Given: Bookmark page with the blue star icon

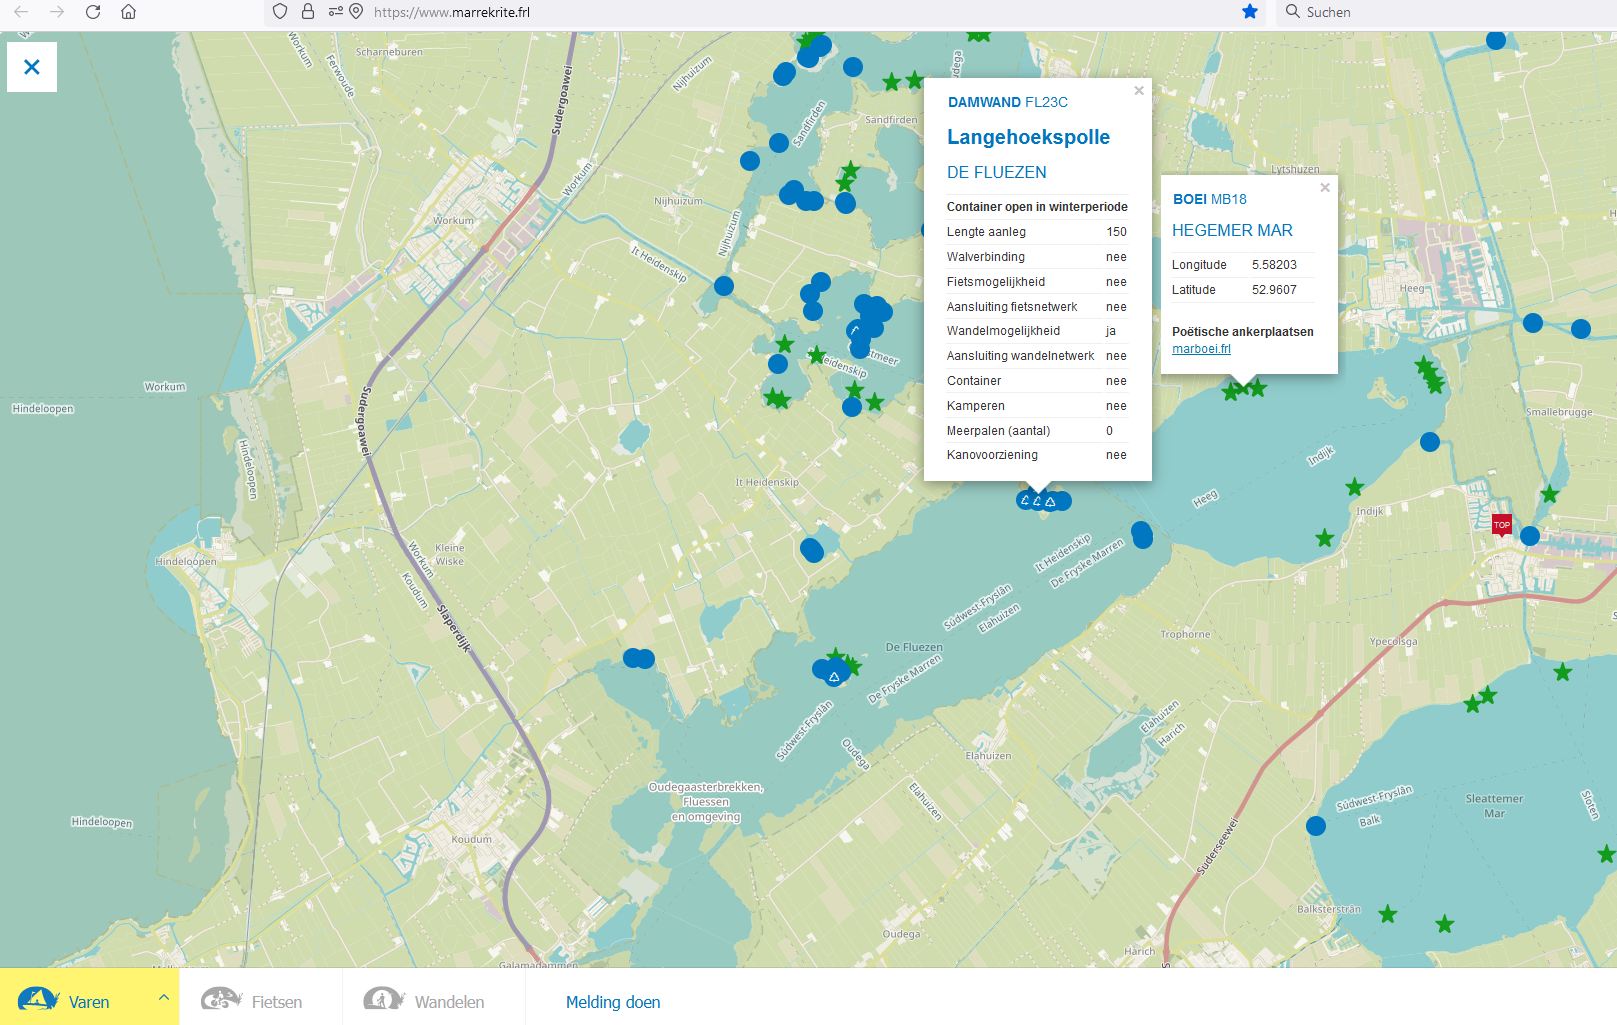Looking at the screenshot, I should click(x=1249, y=12).
